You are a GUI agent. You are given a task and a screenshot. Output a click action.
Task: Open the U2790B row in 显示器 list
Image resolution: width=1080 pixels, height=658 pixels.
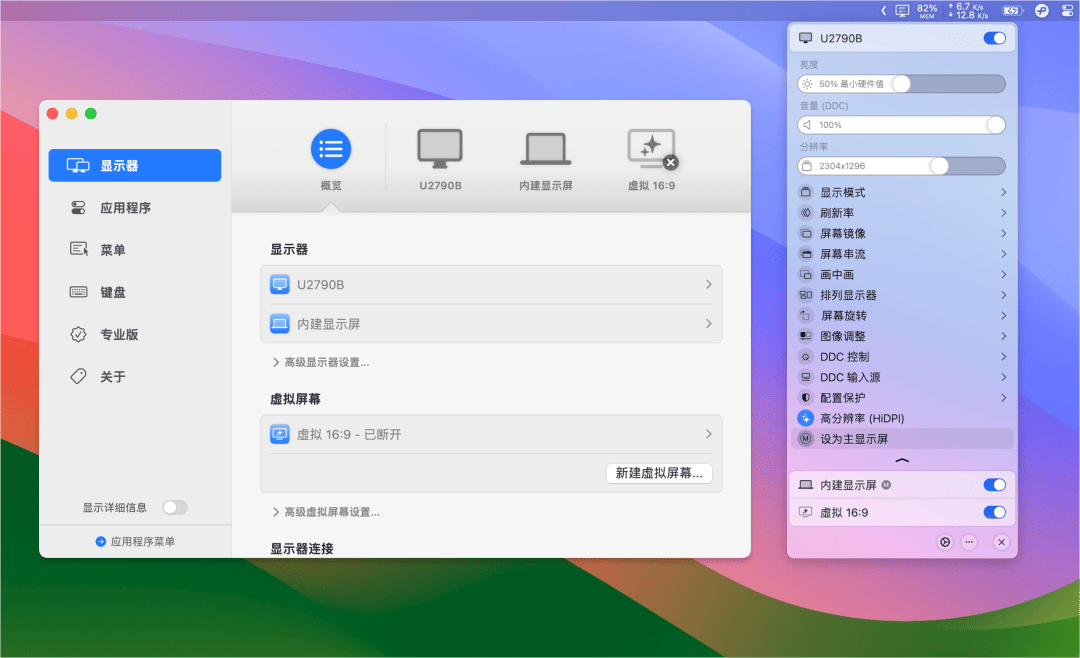[x=491, y=285]
